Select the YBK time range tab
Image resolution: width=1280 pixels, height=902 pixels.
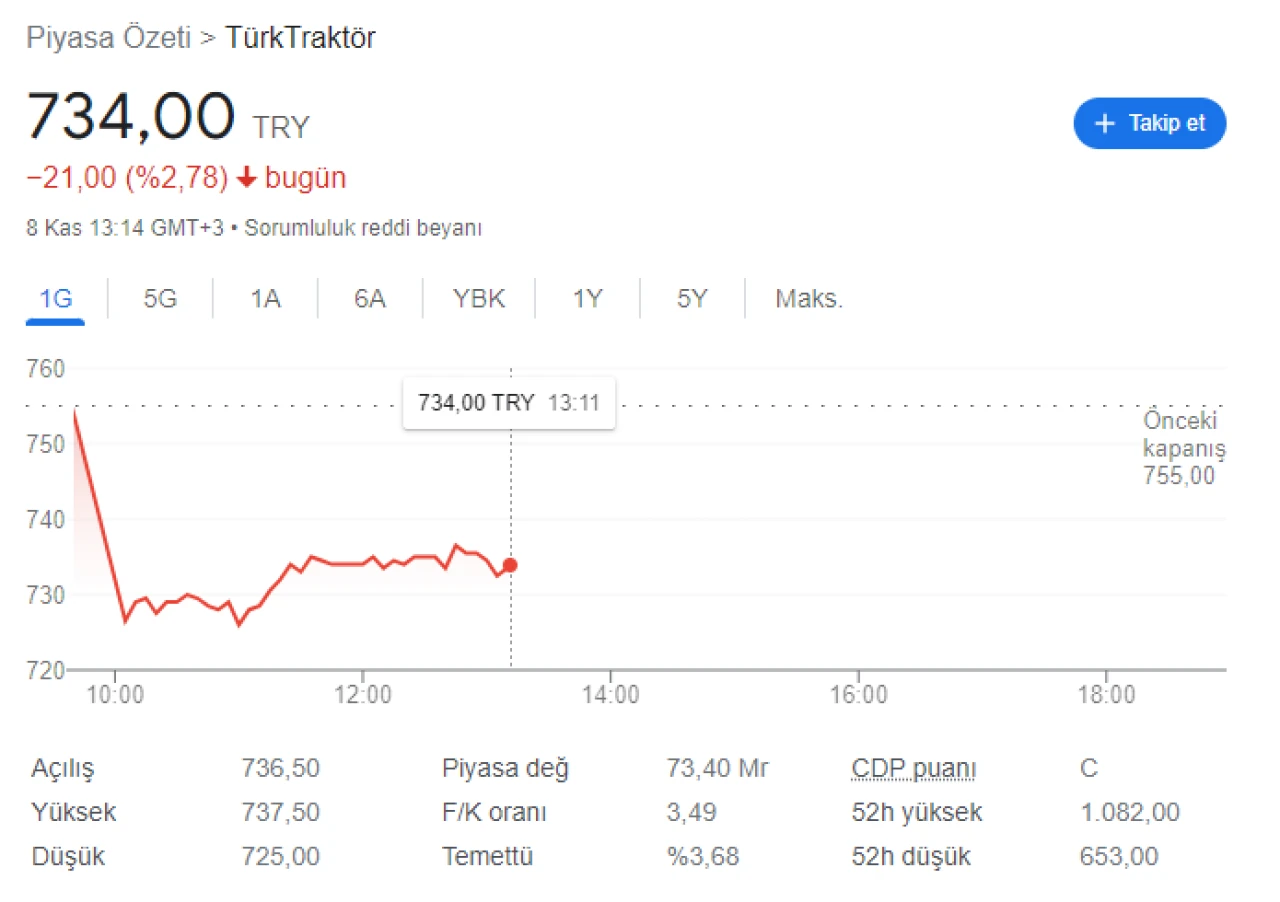pos(479,299)
